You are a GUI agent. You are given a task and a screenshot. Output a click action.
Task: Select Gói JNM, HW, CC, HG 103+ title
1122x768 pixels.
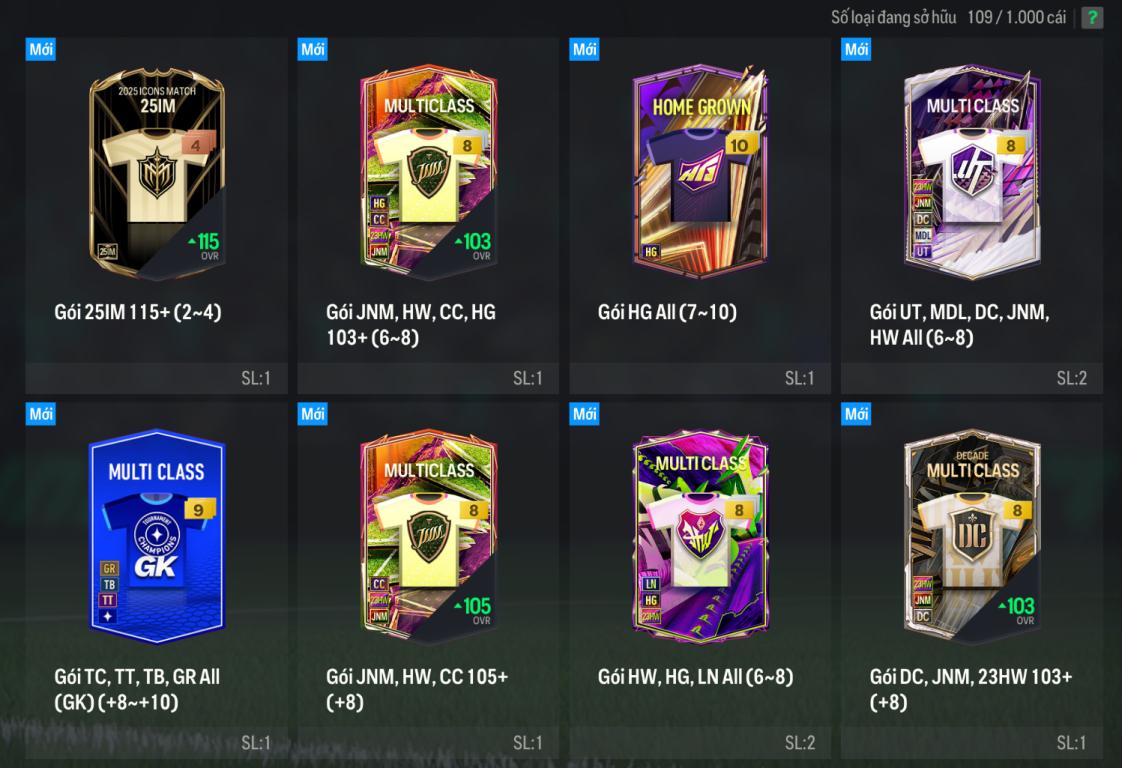pyautogui.click(x=411, y=324)
